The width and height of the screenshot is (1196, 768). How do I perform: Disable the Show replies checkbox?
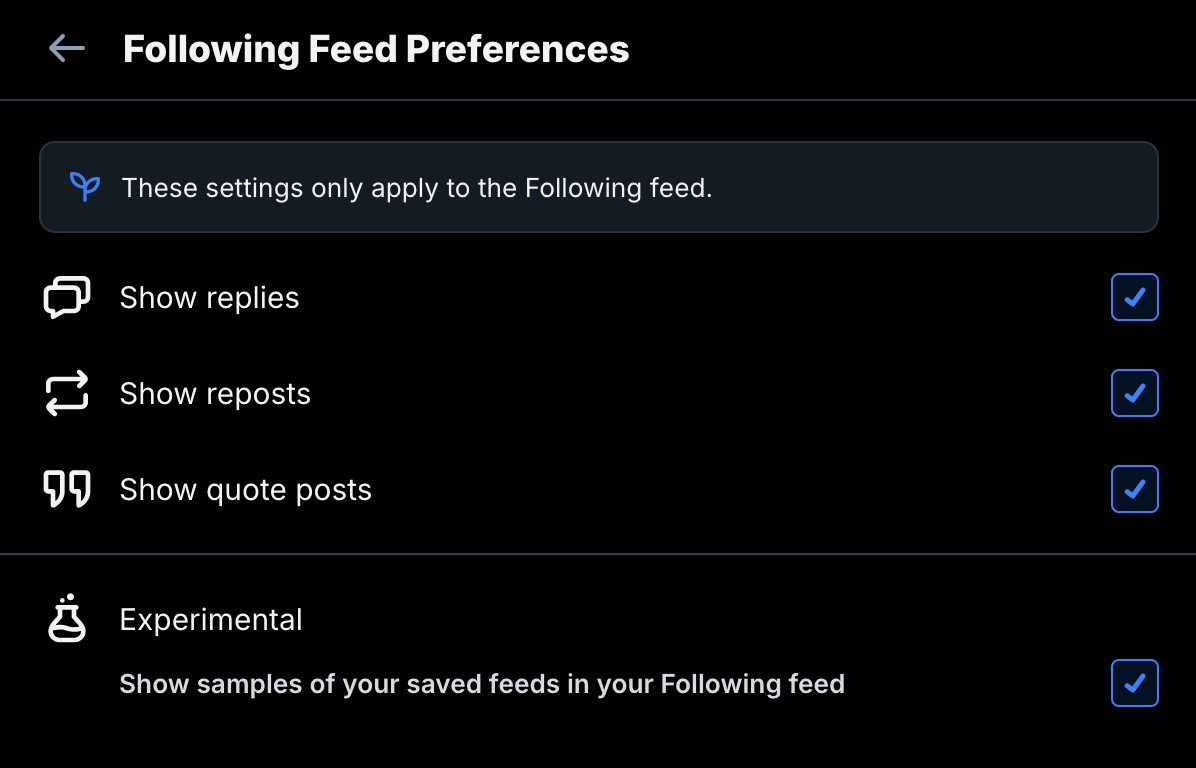(1134, 298)
